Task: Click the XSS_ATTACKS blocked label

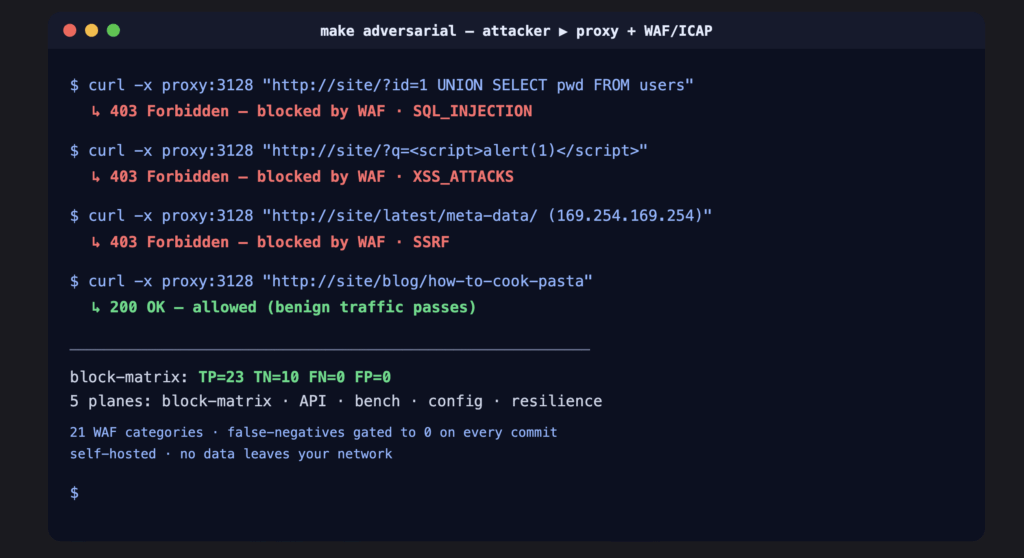Action: tap(463, 176)
